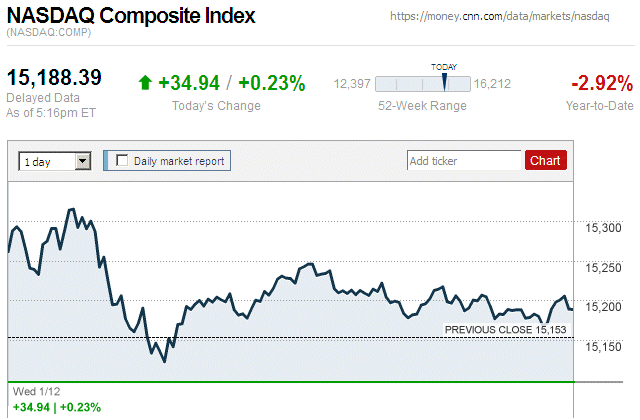Click the PREVIOUS CLOSE 15,153 label

click(512, 329)
